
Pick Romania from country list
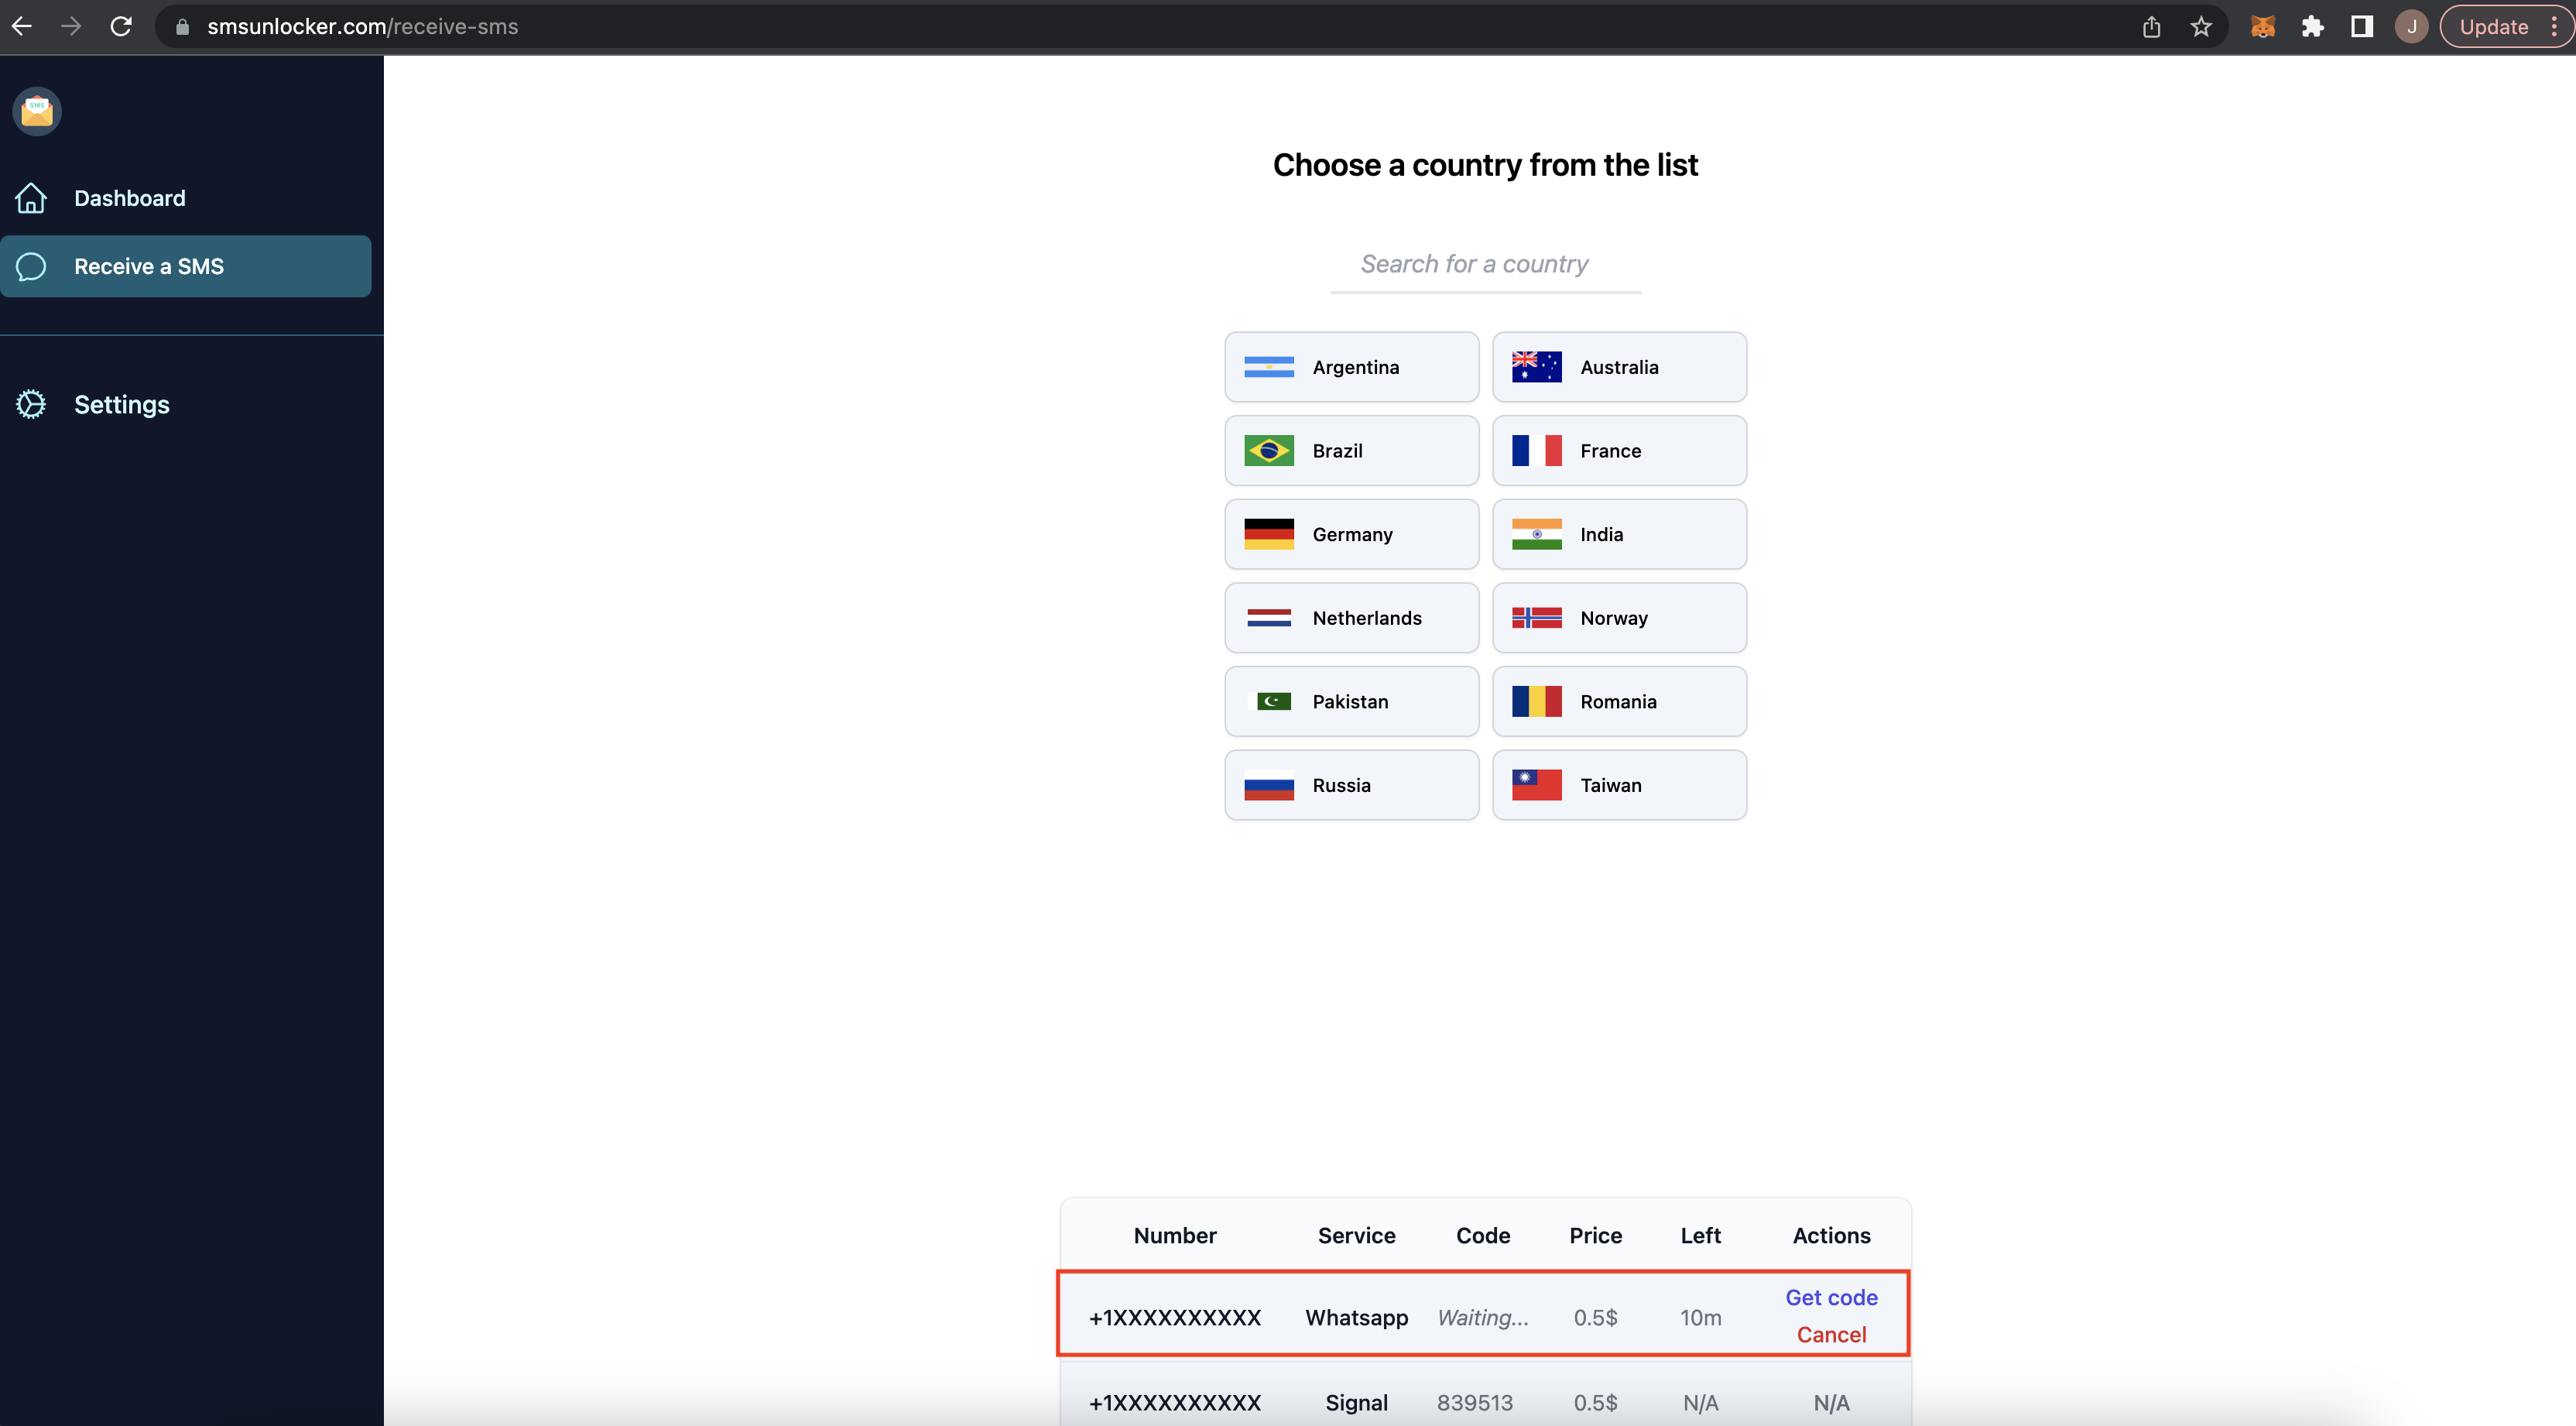pos(1619,702)
